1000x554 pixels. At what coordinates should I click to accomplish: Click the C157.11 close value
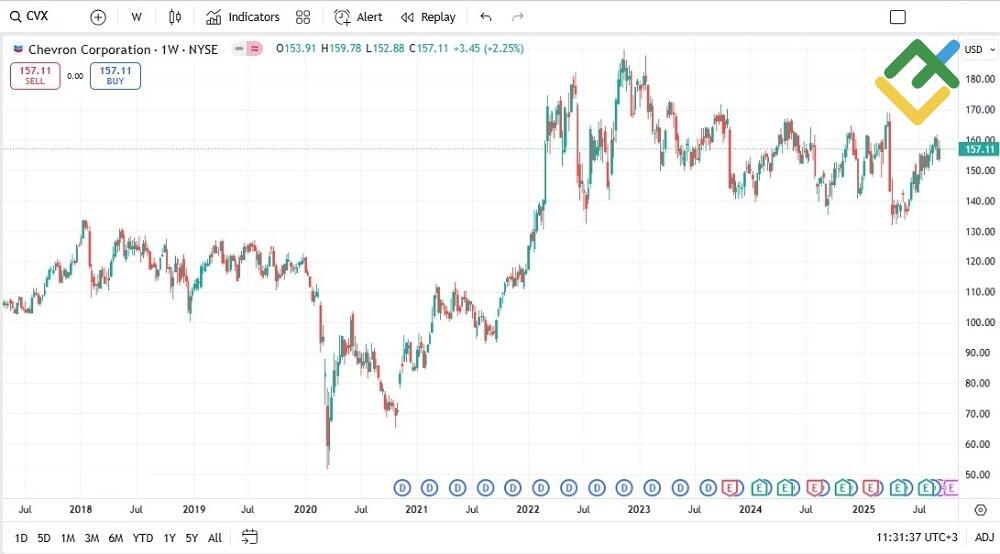click(429, 48)
